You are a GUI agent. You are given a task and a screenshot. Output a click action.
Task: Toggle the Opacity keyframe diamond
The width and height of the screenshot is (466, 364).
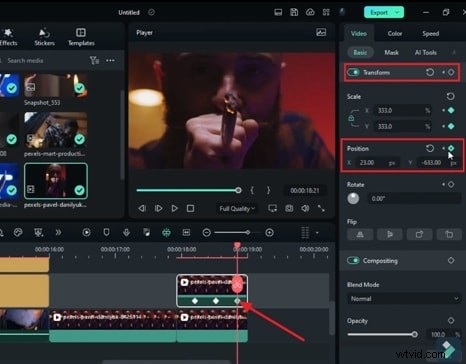click(x=451, y=321)
